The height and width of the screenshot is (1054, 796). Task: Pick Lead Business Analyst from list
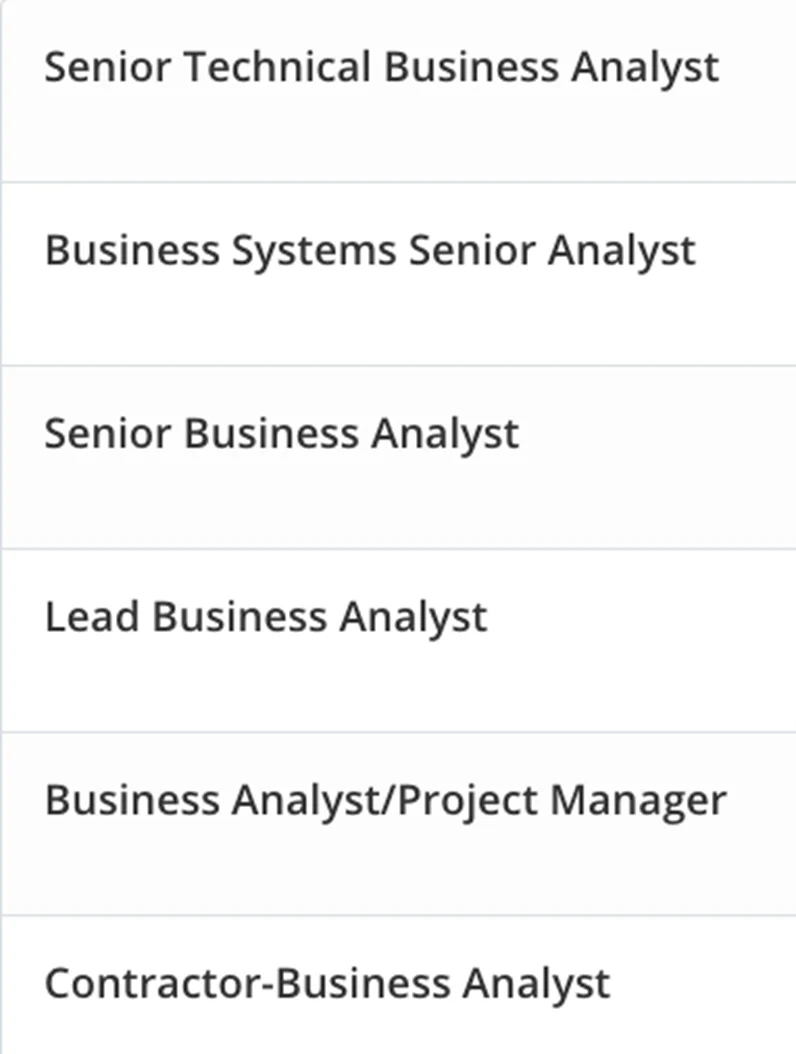[265, 617]
